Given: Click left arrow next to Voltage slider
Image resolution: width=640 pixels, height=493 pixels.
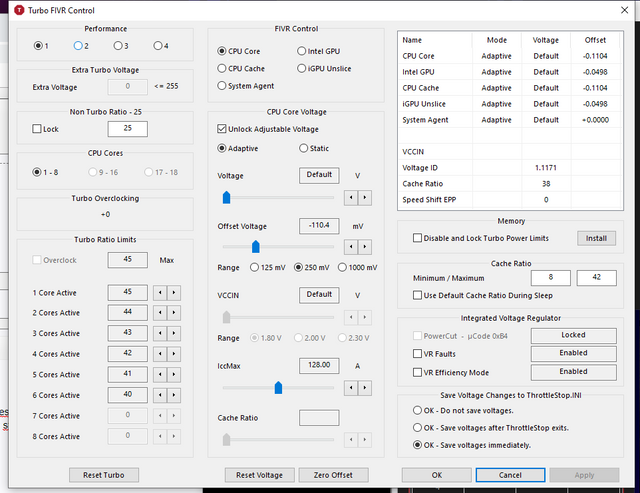Looking at the screenshot, I should (x=349, y=198).
